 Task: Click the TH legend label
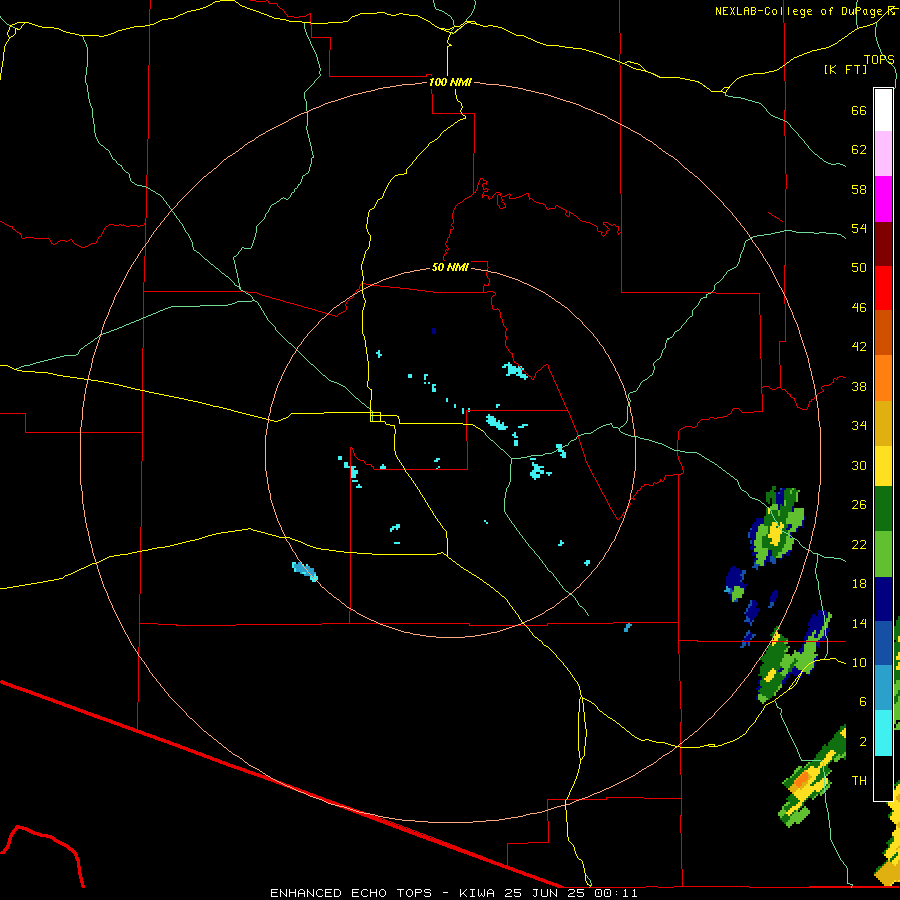point(859,780)
